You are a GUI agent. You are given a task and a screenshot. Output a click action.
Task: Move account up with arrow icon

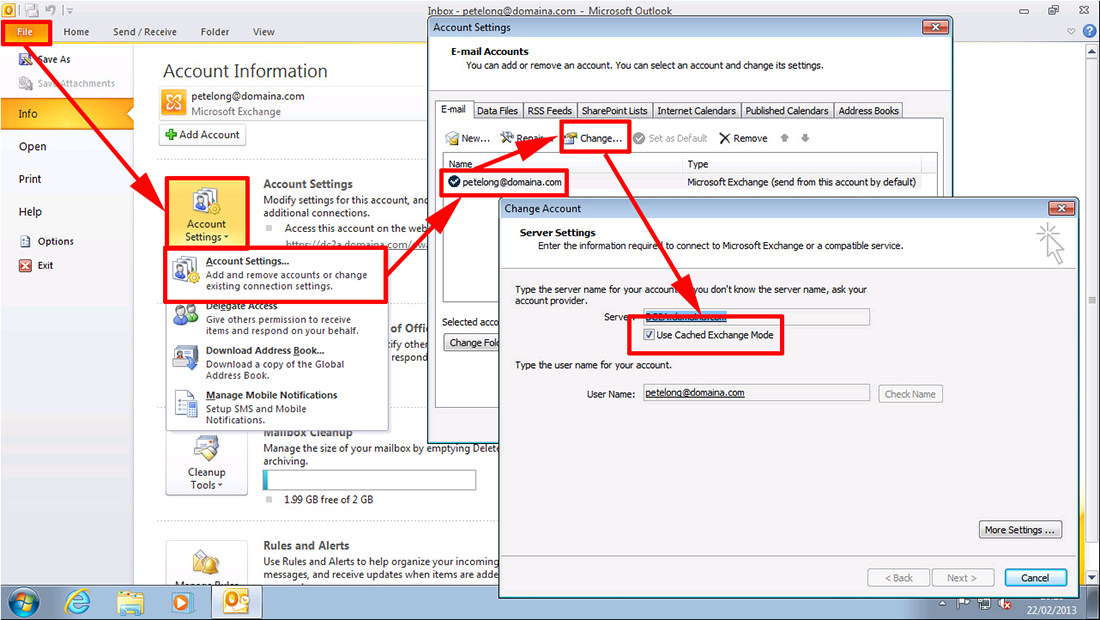tap(784, 138)
